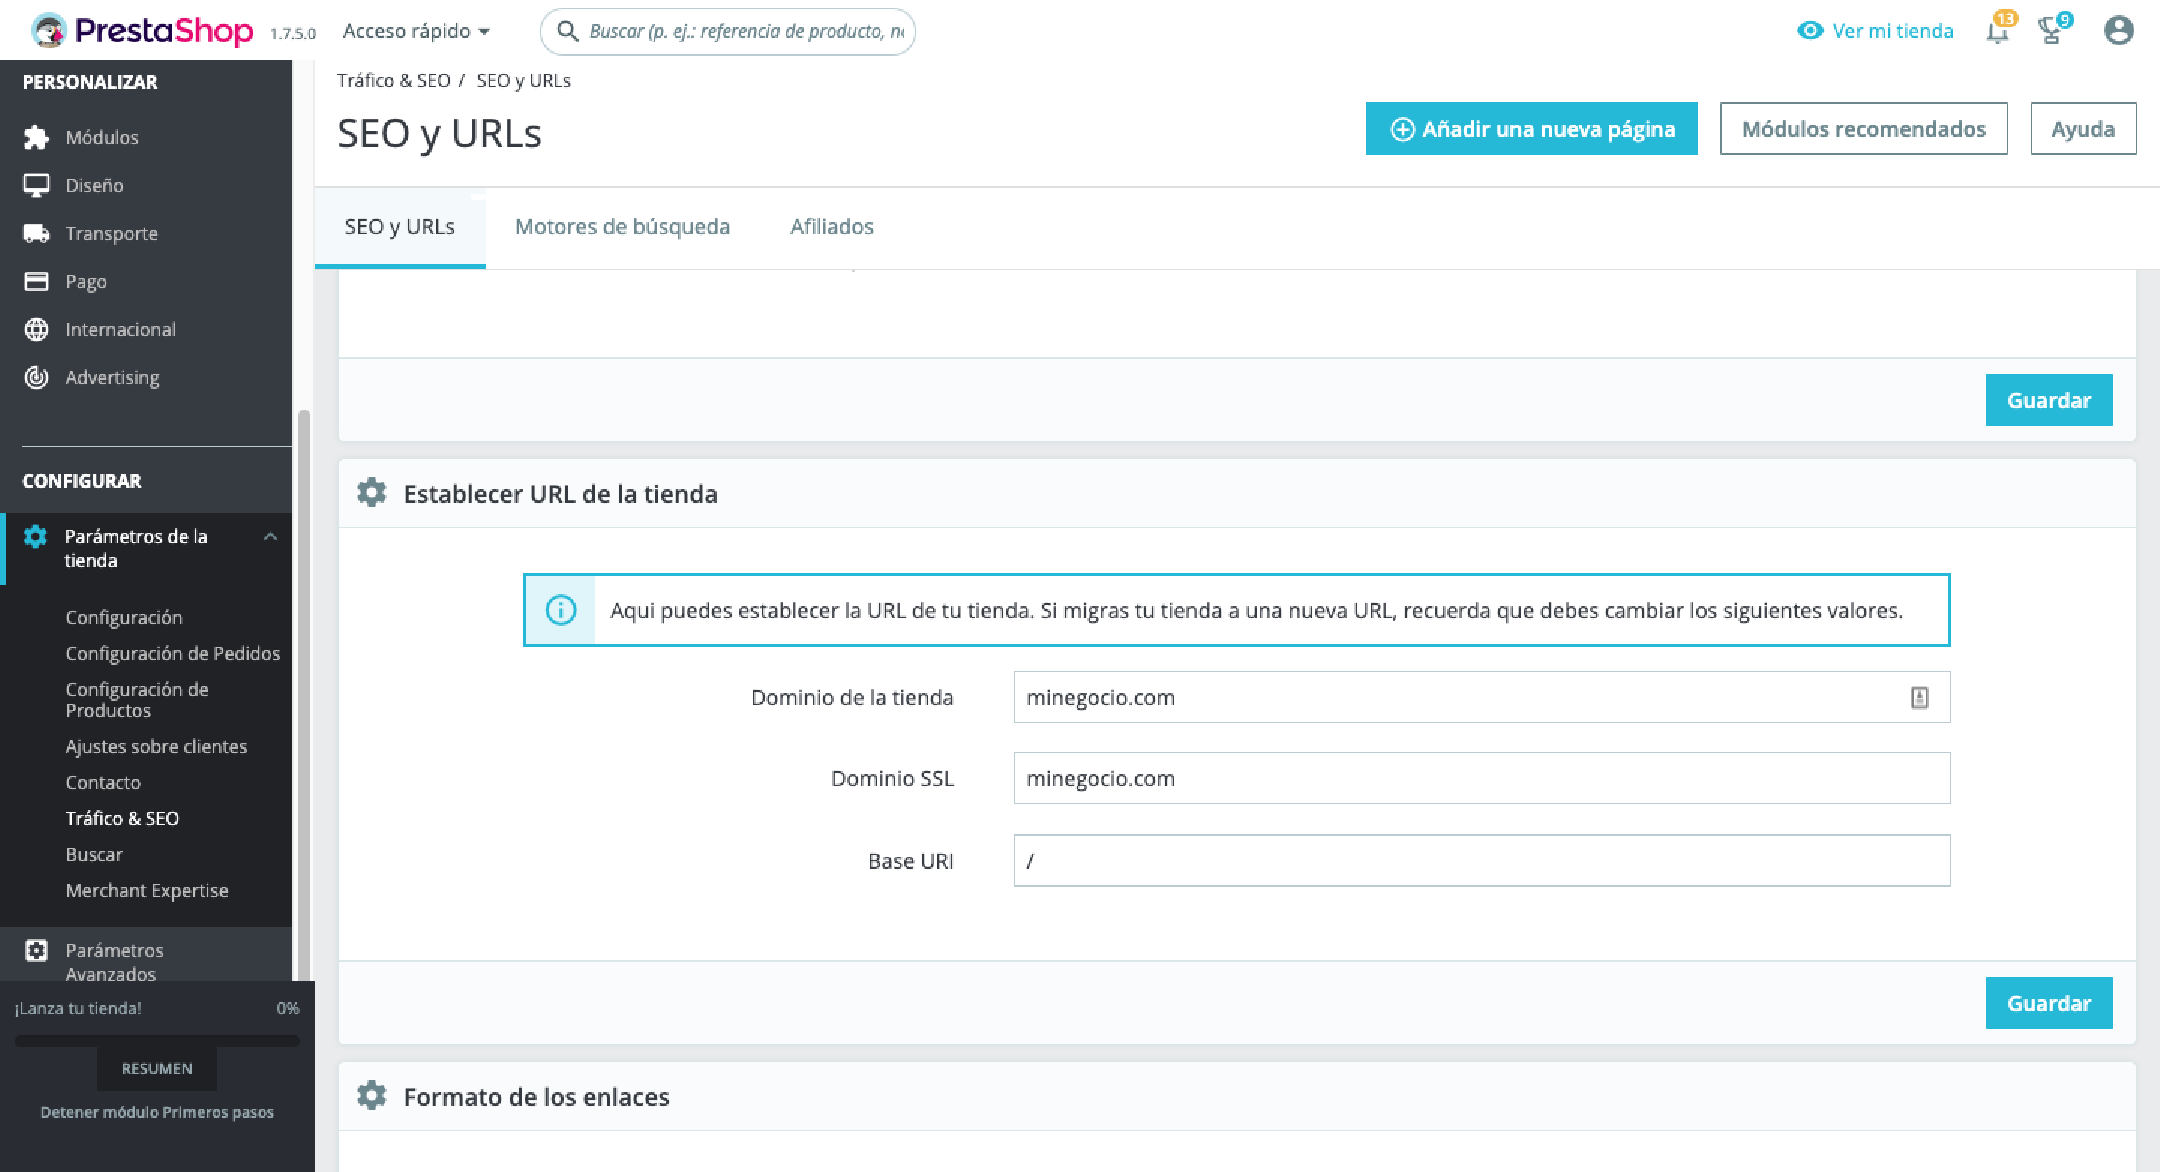Open the trophy achievements icon
The height and width of the screenshot is (1172, 2160).
(2052, 31)
